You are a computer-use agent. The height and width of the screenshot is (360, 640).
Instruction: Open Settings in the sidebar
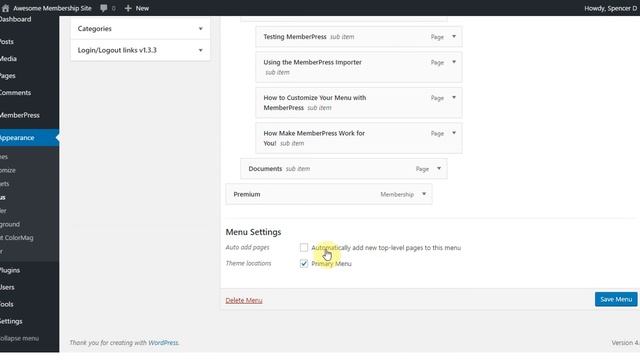11,321
